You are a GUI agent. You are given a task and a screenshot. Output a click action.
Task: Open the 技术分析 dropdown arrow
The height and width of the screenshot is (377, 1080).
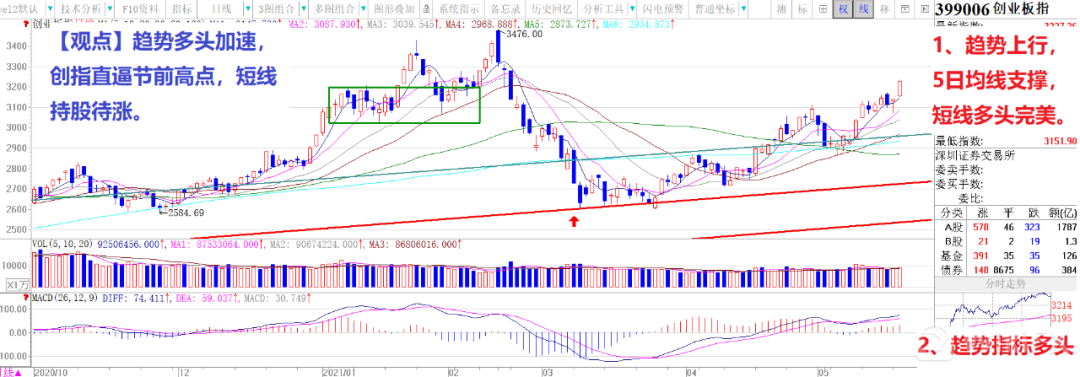(x=110, y=9)
